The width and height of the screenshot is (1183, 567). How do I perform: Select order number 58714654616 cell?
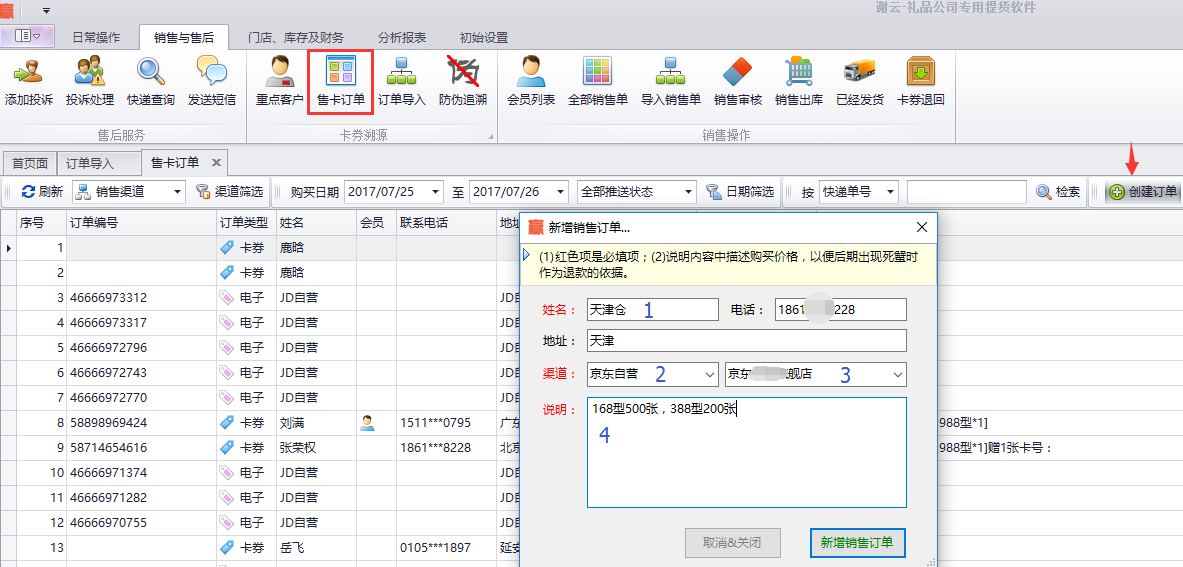click(x=142, y=448)
